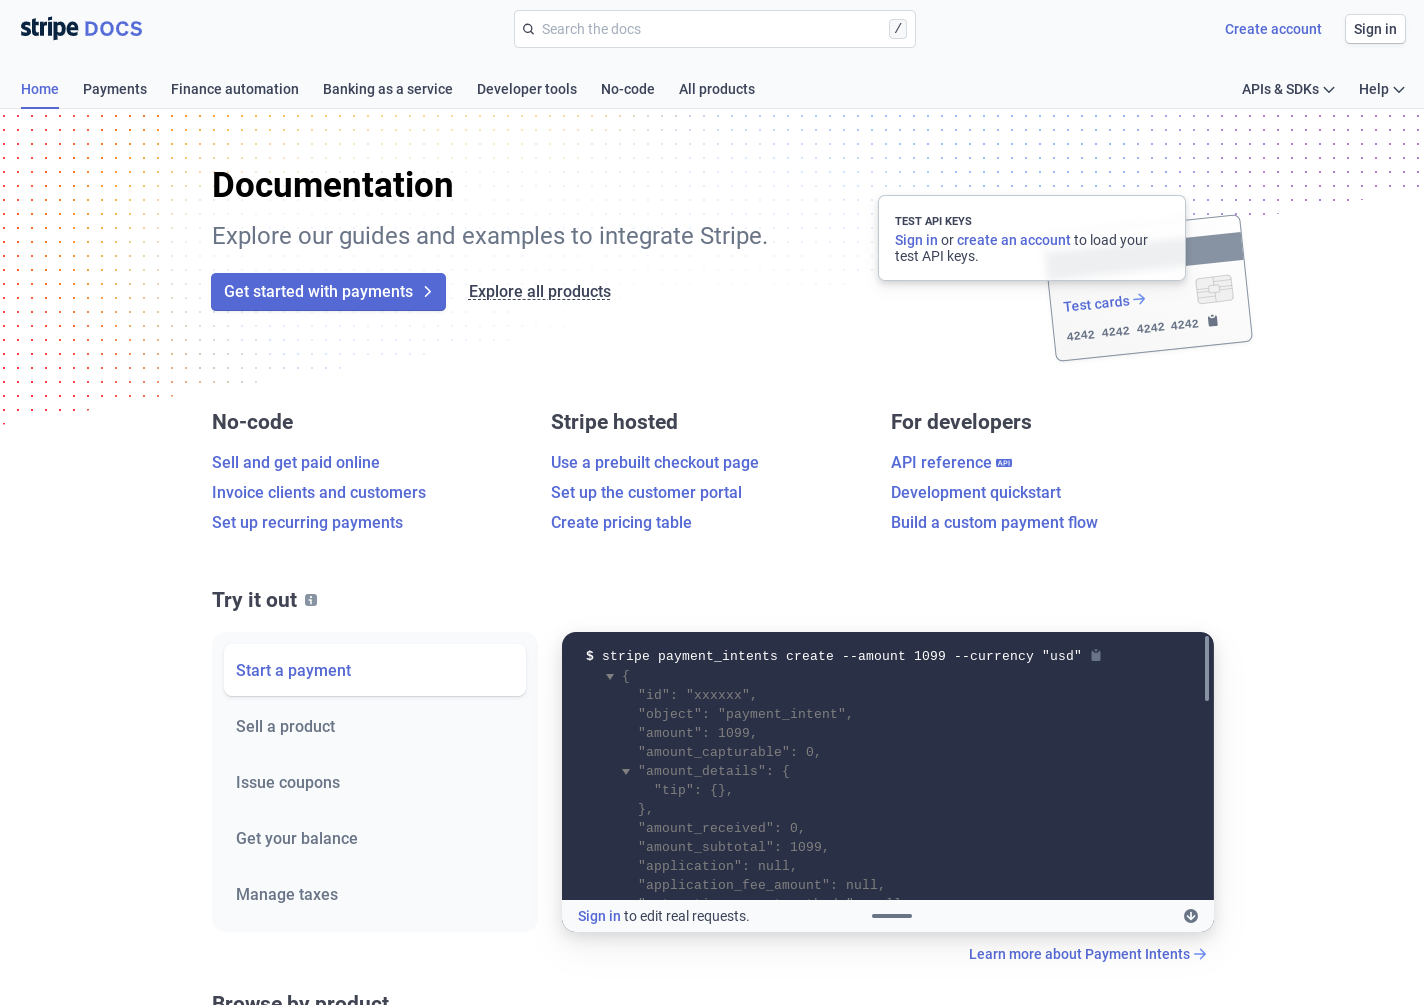Open the Create pricing table link
Image resolution: width=1424 pixels, height=1005 pixels.
pos(621,522)
